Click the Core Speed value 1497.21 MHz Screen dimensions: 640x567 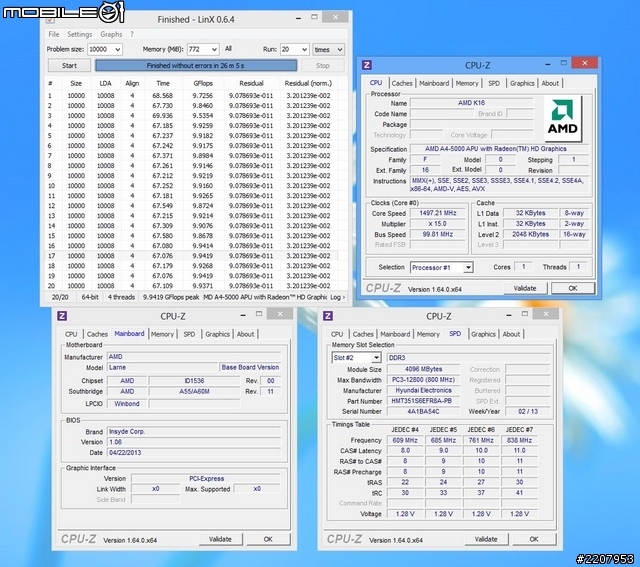(x=438, y=213)
